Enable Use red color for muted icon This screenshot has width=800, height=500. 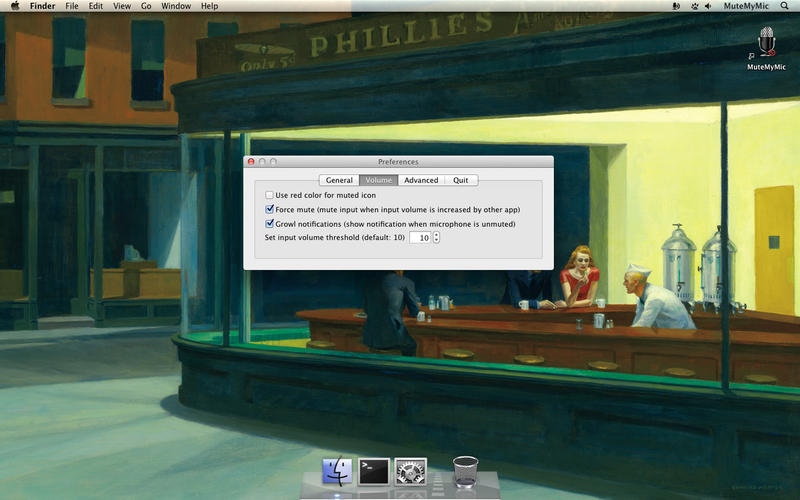click(269, 195)
